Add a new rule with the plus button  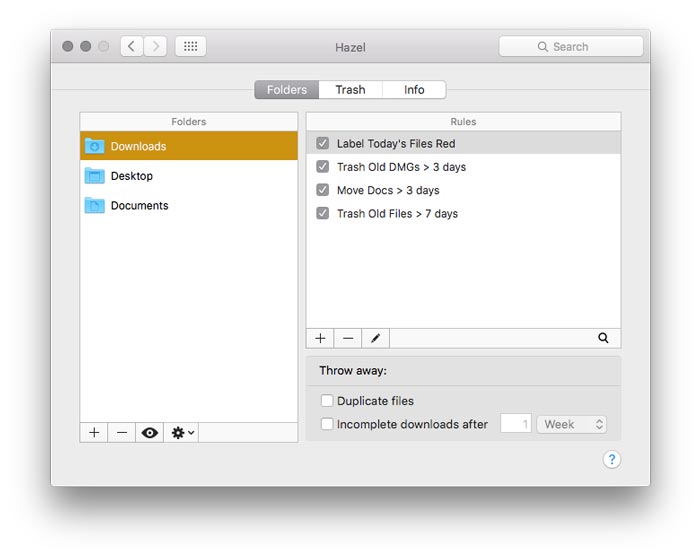pyautogui.click(x=320, y=338)
